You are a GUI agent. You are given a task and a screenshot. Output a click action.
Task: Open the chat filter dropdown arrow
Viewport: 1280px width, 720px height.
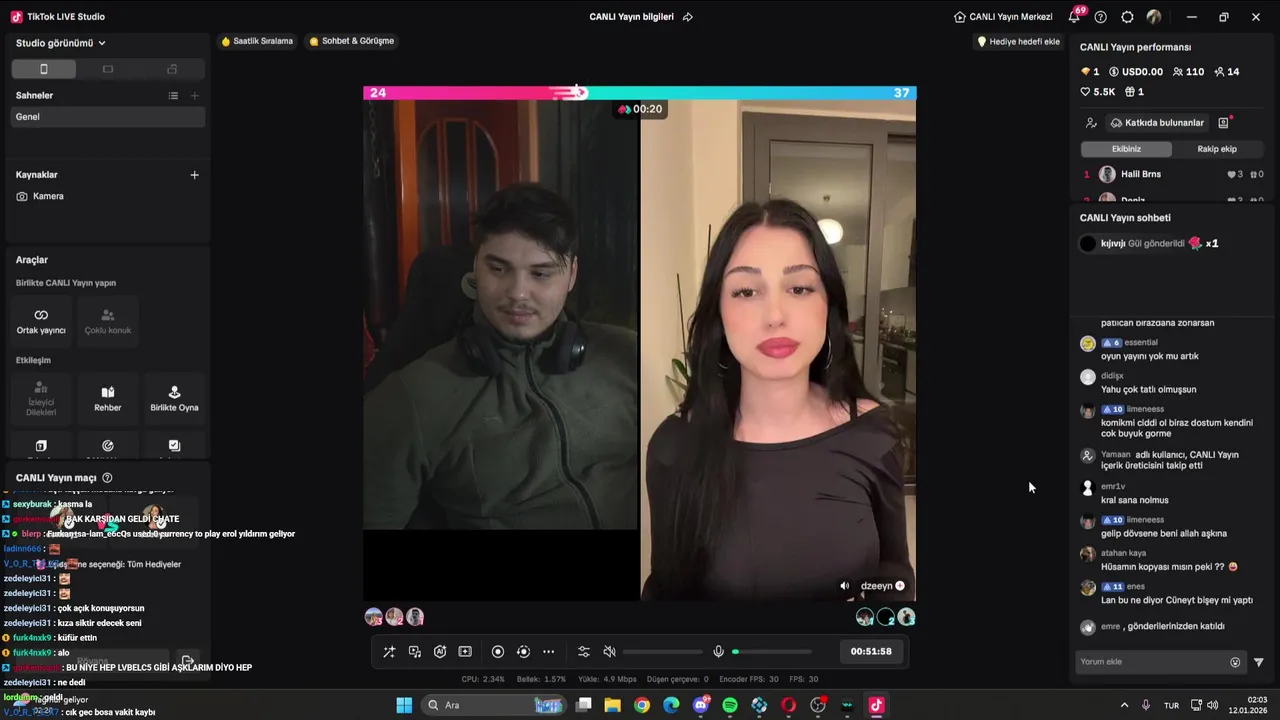click(1259, 662)
